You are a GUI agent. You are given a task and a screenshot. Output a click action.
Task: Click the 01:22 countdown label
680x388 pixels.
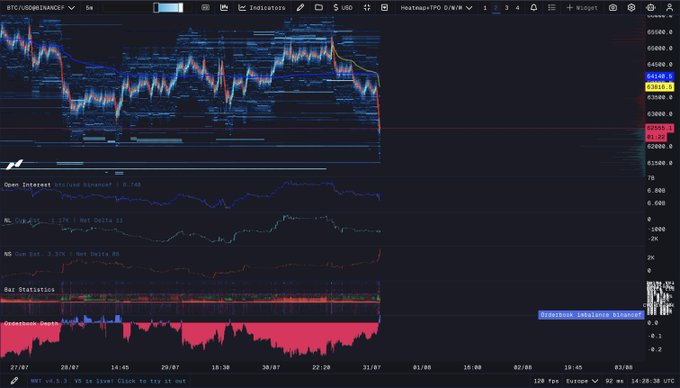tap(656, 137)
